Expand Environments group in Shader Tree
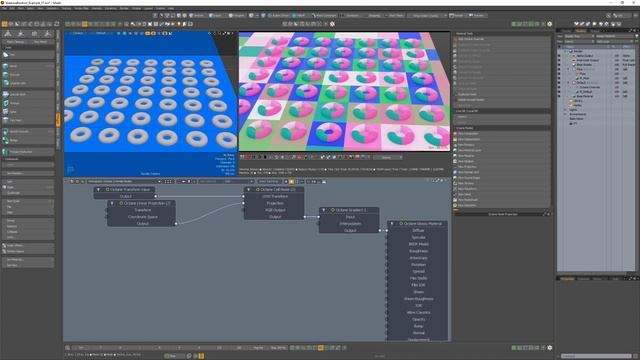The height and width of the screenshot is (360, 640). (565, 114)
